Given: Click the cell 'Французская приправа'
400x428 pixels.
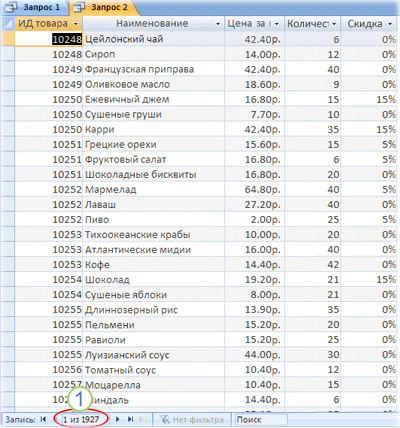Looking at the screenshot, I should tap(153, 69).
